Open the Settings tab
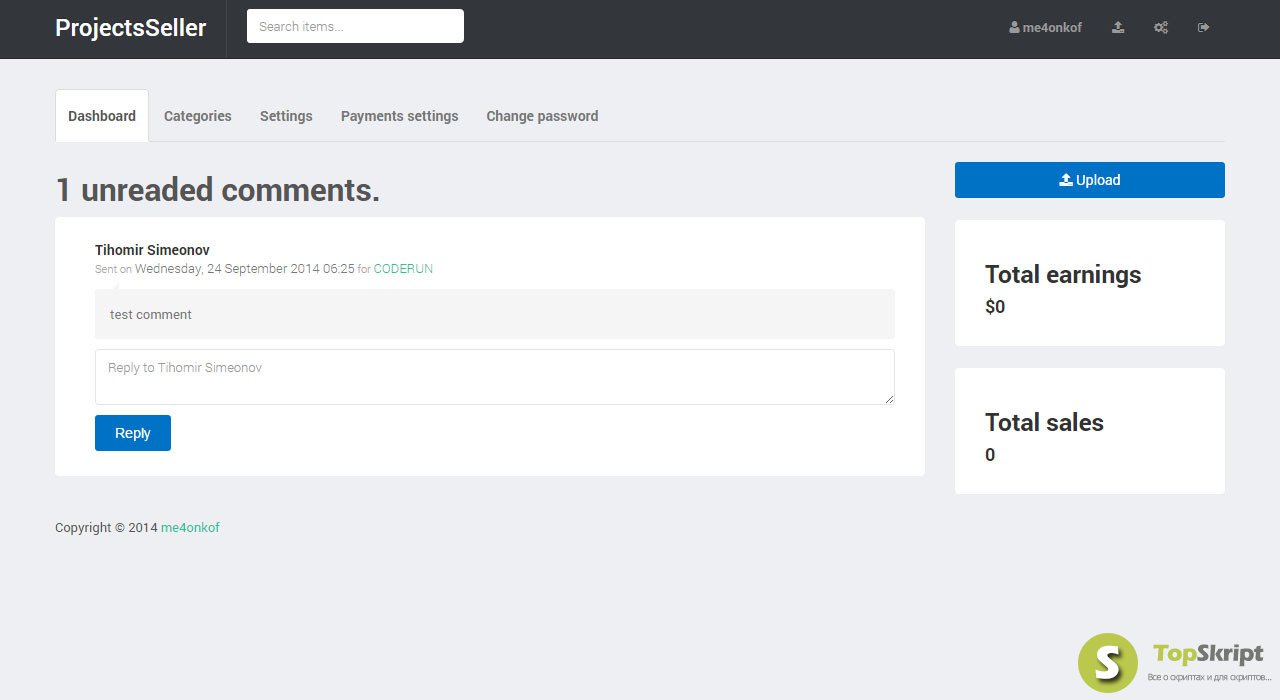This screenshot has width=1280, height=700. point(286,116)
